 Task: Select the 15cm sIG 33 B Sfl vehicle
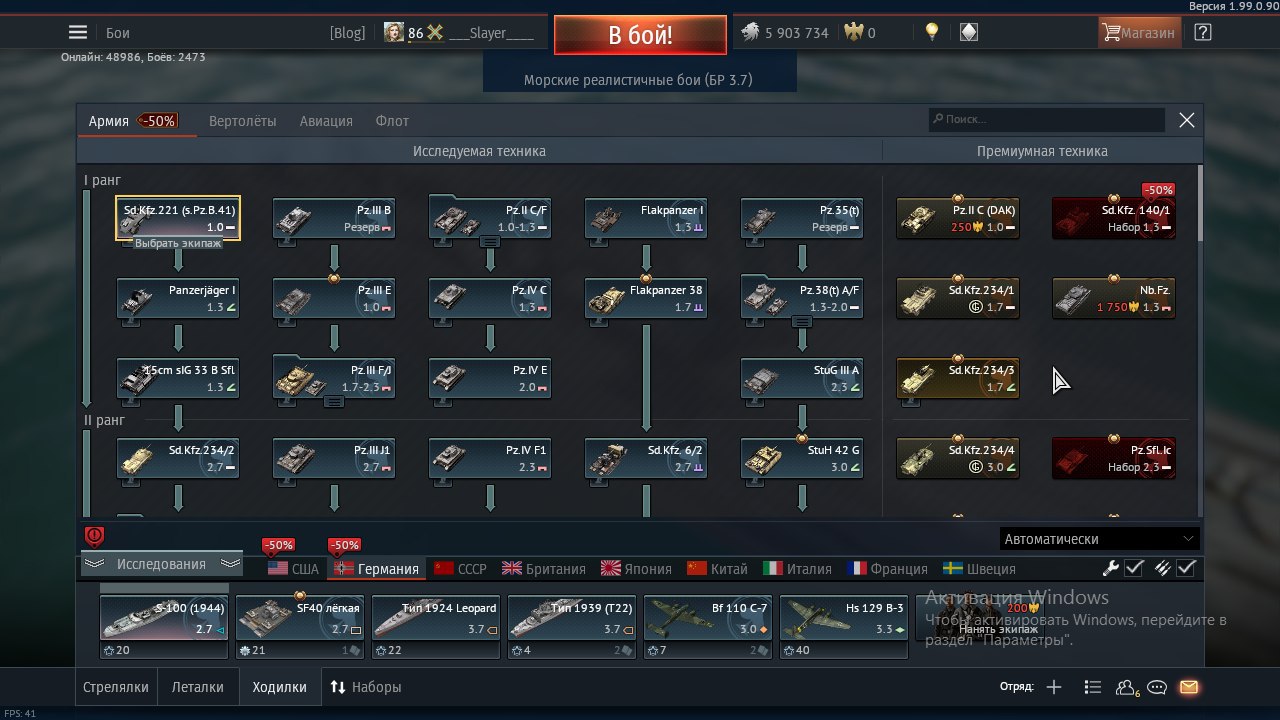178,378
